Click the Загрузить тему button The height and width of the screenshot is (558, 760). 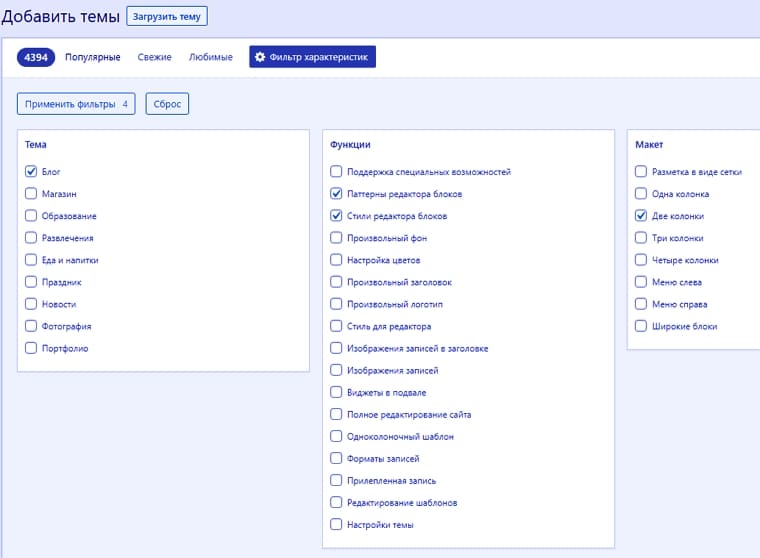(167, 16)
